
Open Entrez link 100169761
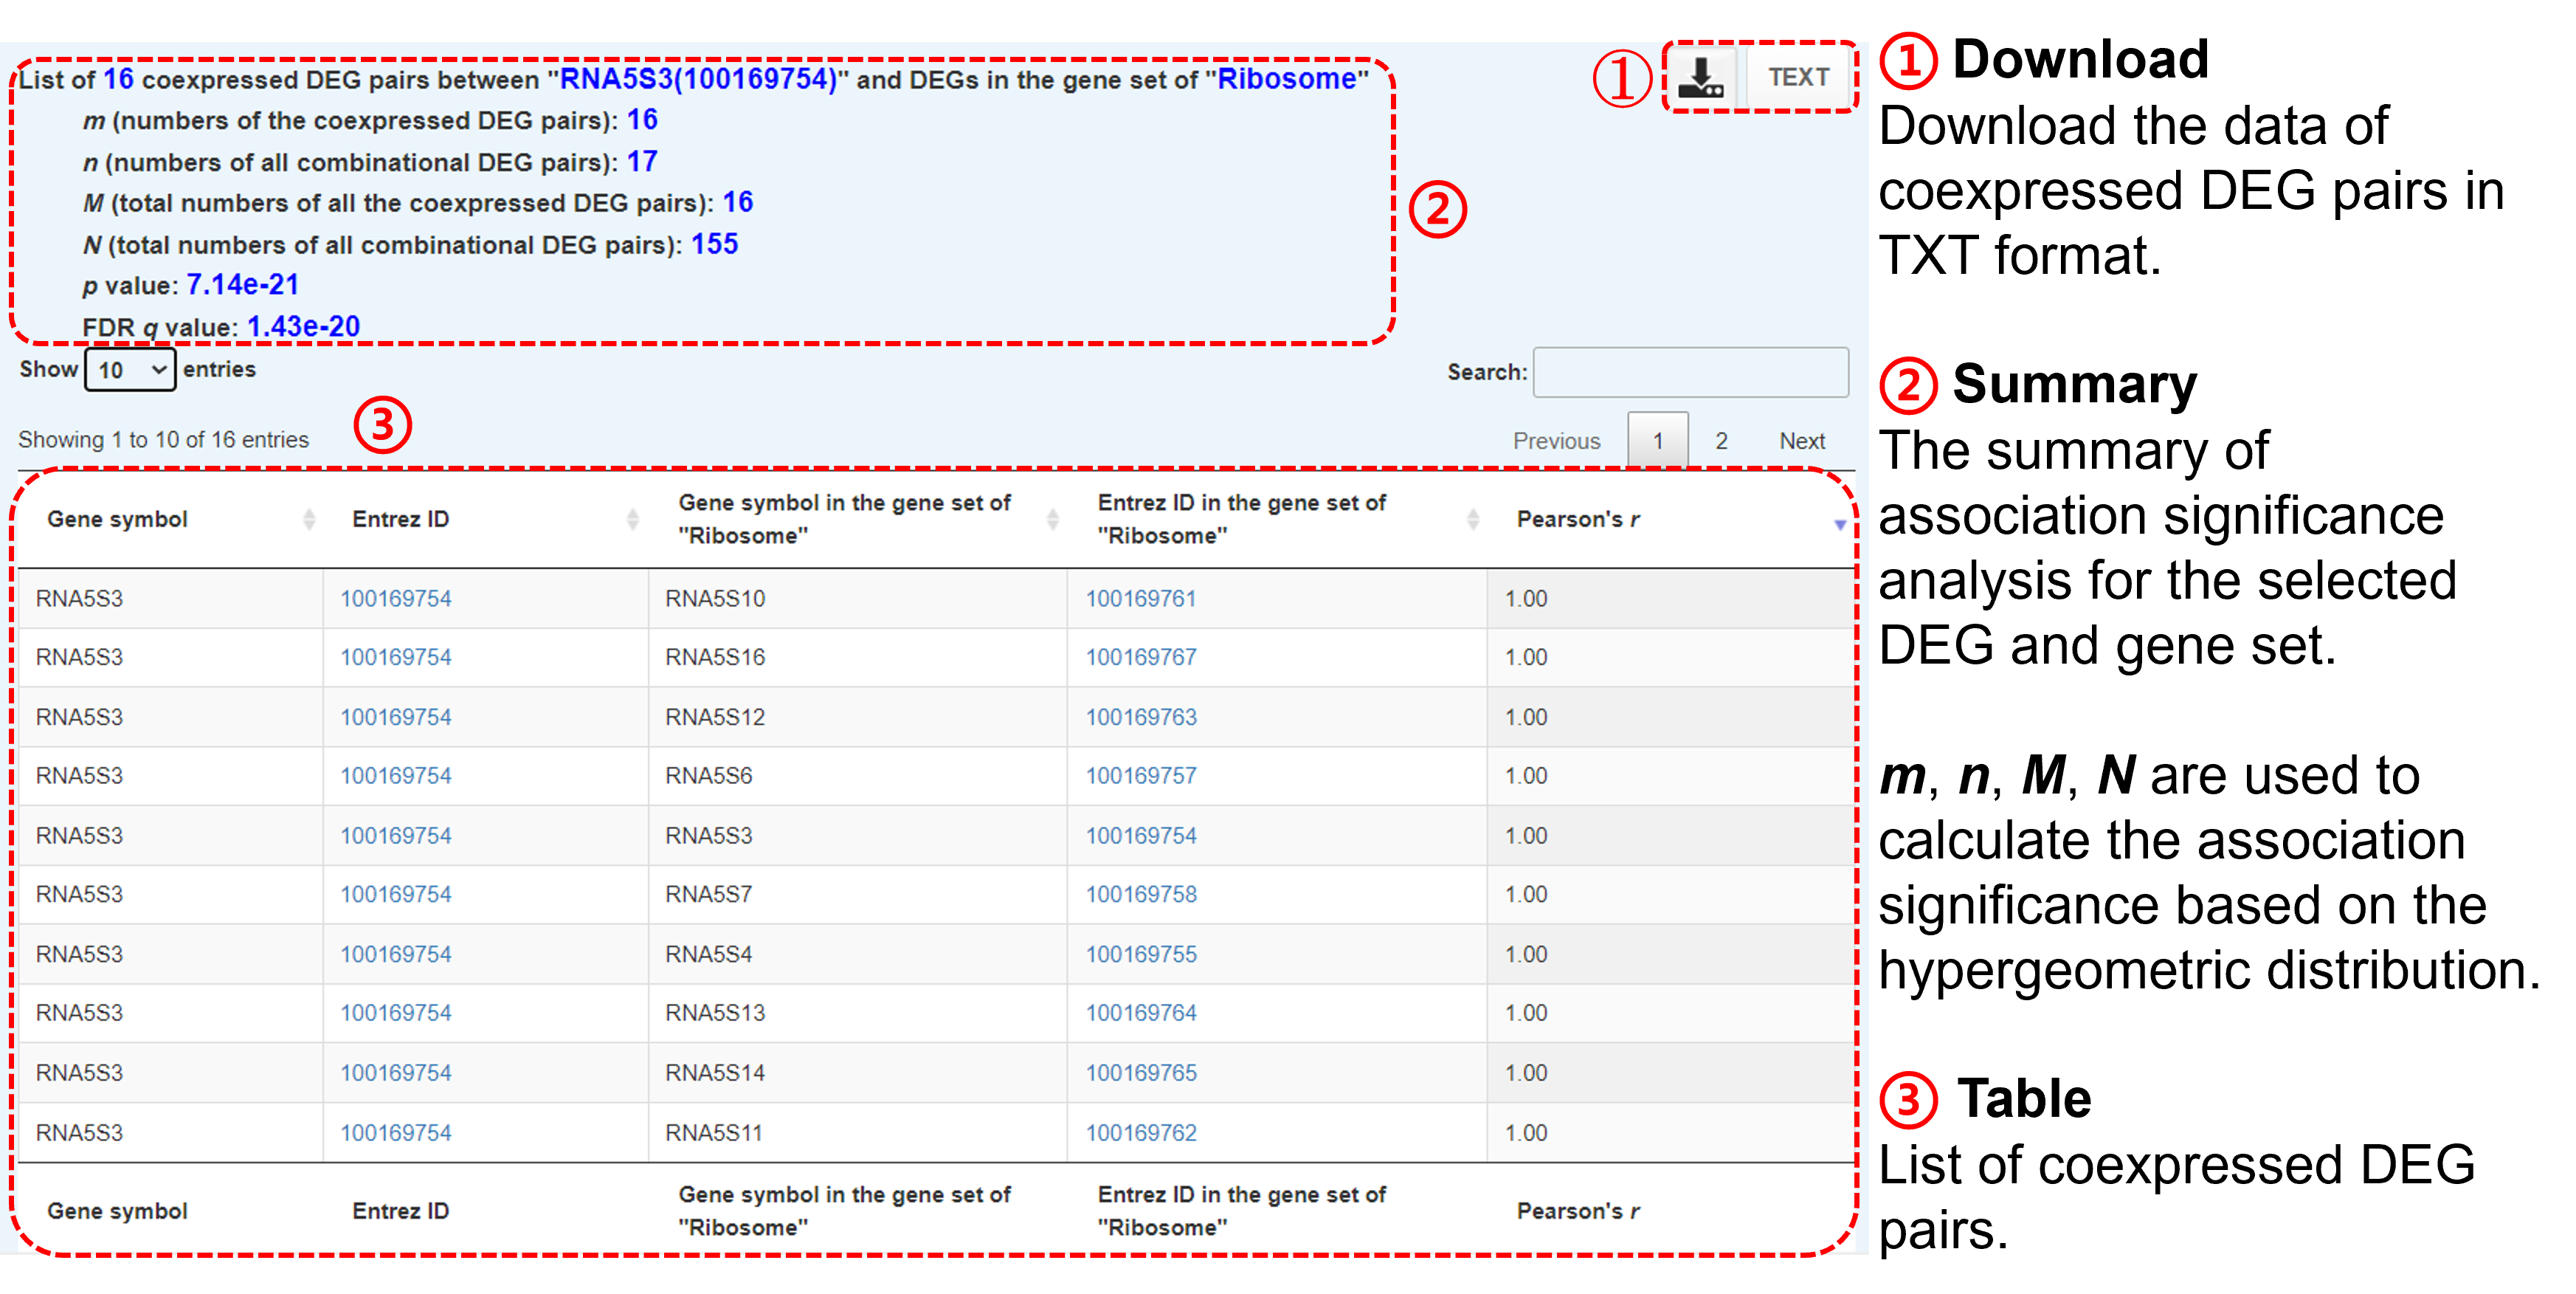tap(1140, 599)
